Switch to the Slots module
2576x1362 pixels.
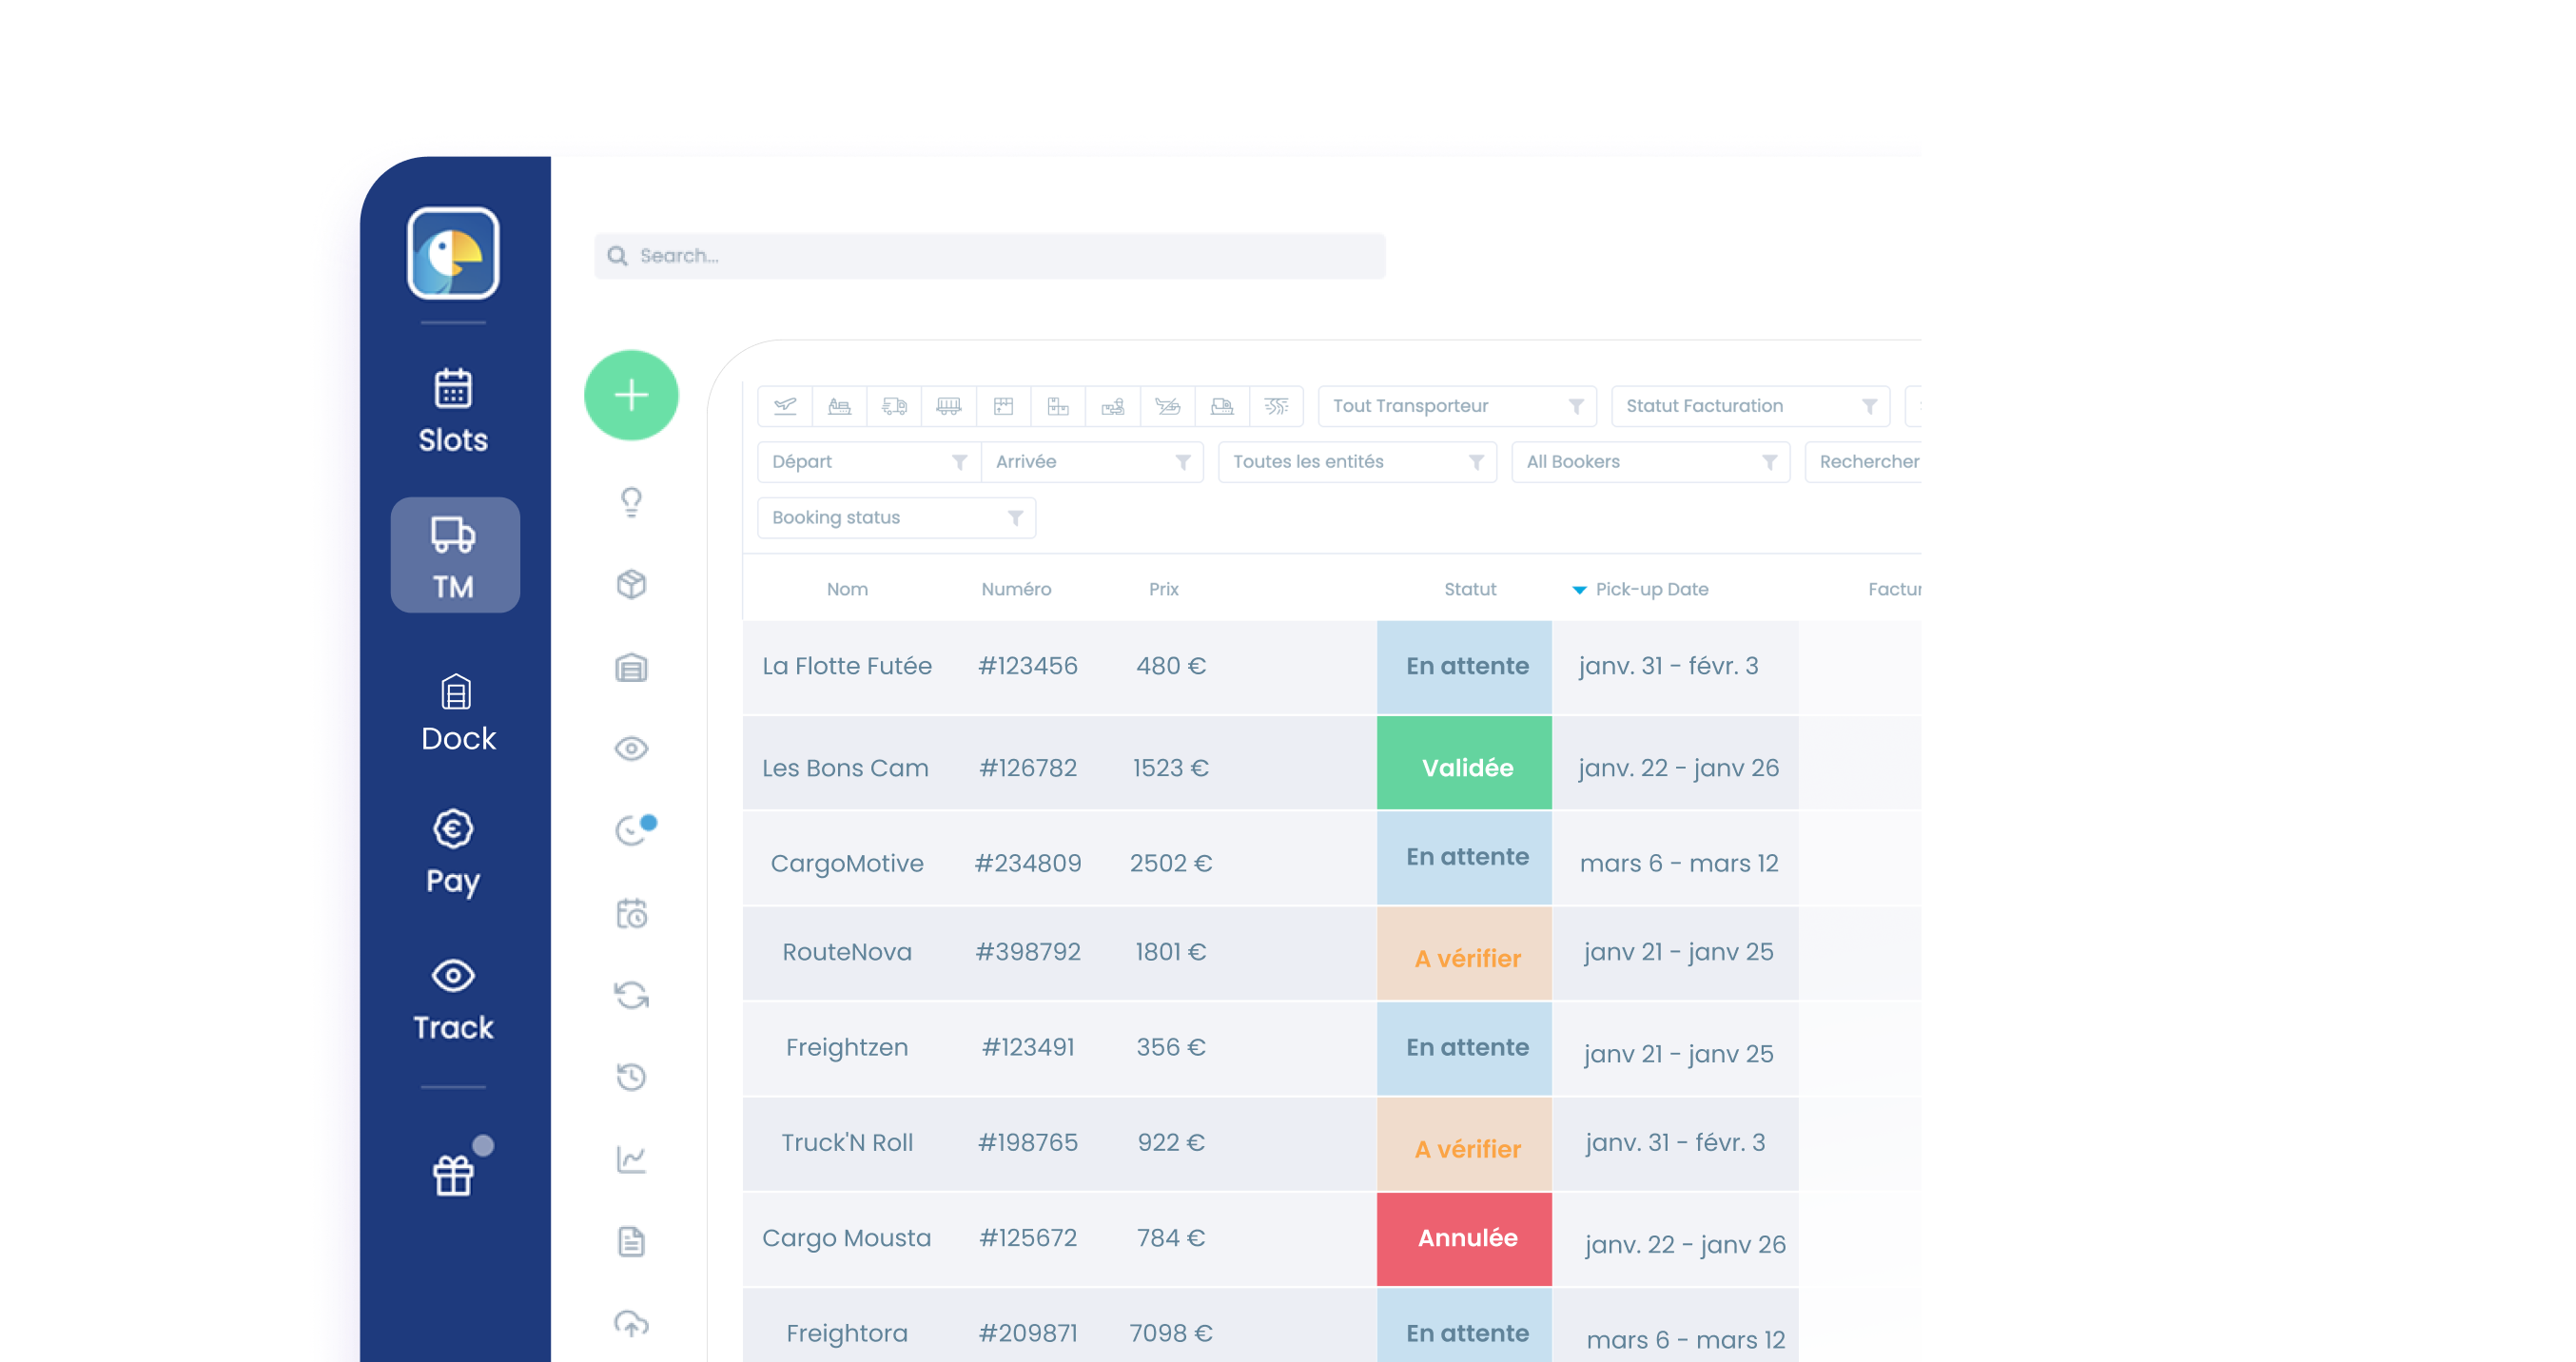click(x=453, y=411)
